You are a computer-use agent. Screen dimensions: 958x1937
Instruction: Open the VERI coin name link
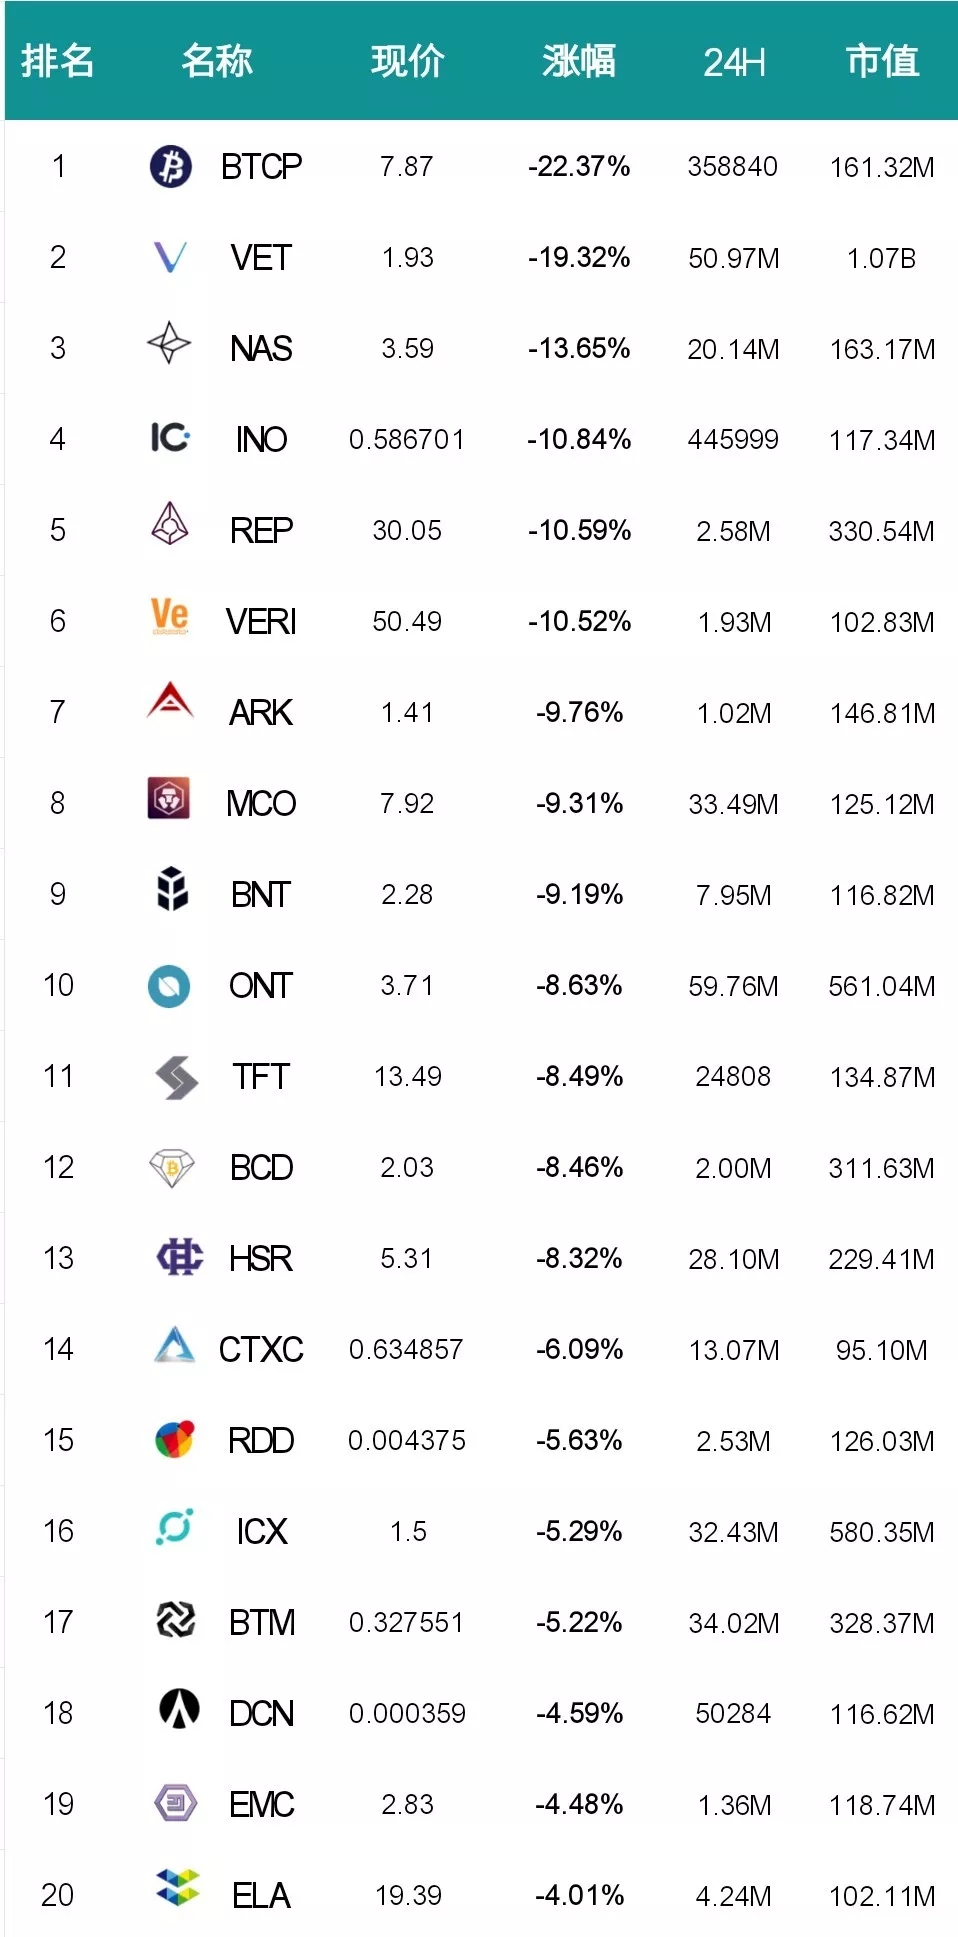[261, 622]
